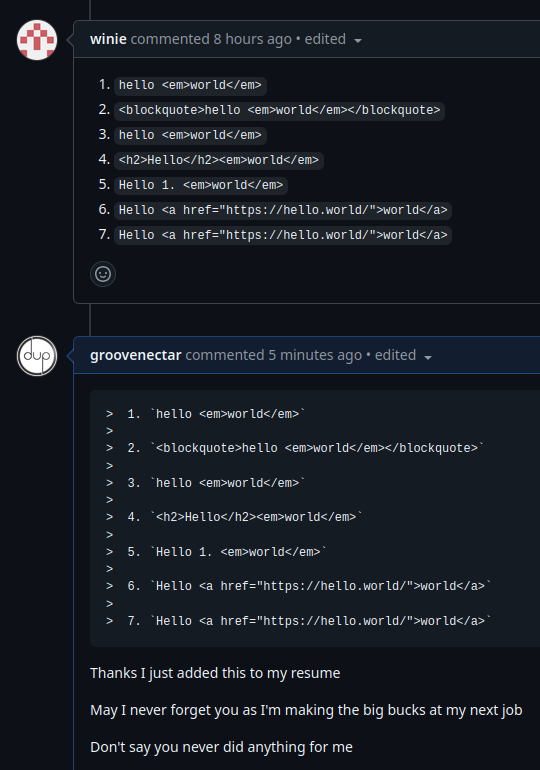Open the '5 minutes ago' timestamp permalink
540x770 pixels.
click(315, 355)
